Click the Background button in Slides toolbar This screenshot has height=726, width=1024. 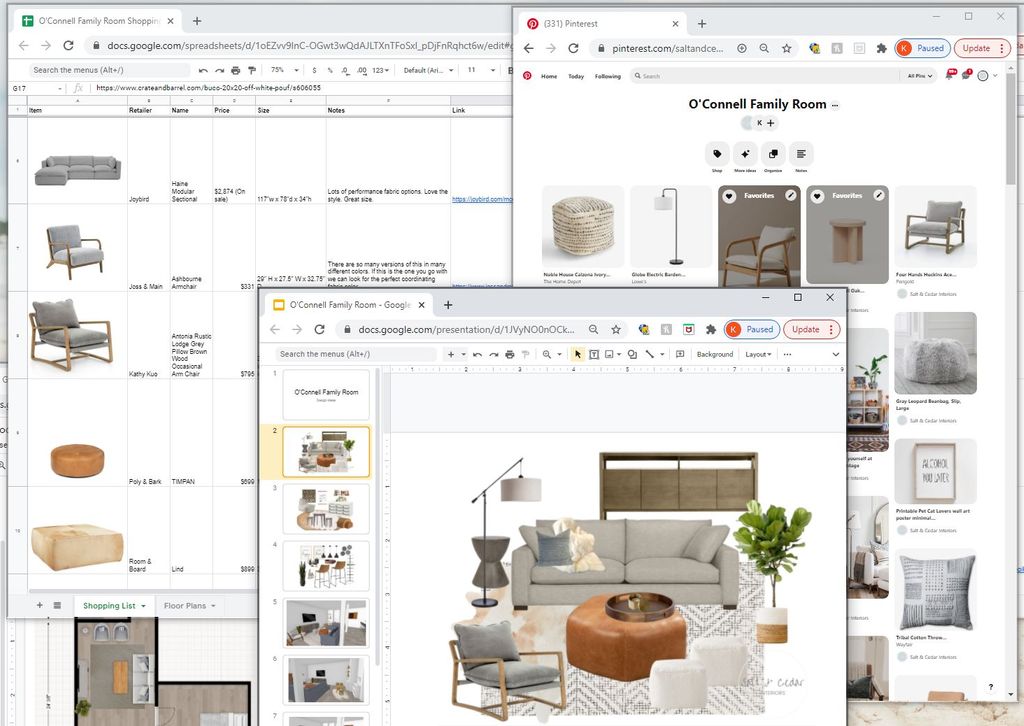(x=714, y=354)
